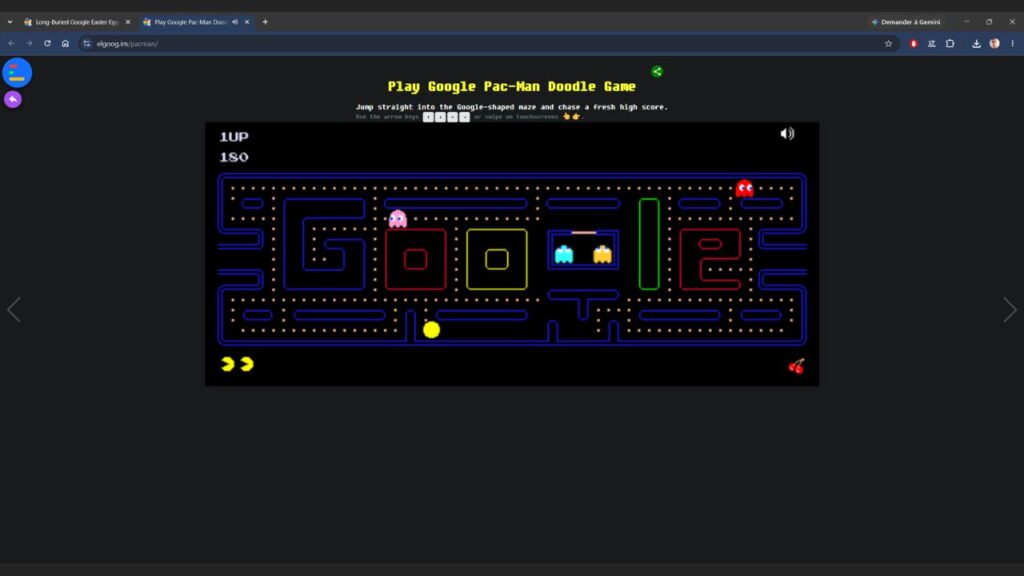Image resolution: width=1024 pixels, height=576 pixels.
Task: Close the 'Long-Buried Google Easter Eggs' tab
Action: point(128,22)
